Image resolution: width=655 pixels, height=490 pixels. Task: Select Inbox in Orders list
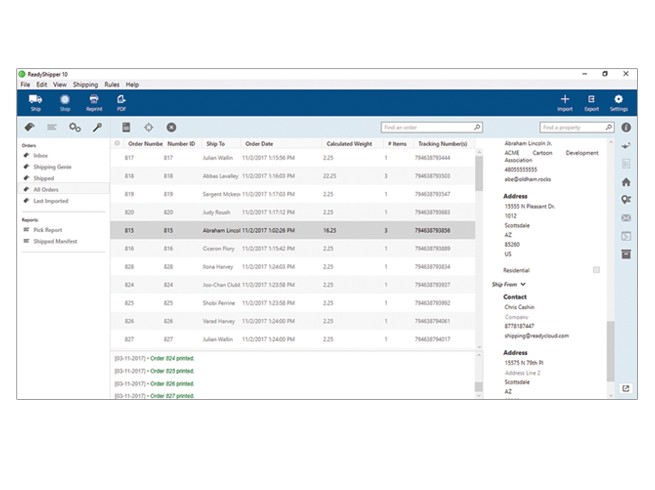coord(41,155)
